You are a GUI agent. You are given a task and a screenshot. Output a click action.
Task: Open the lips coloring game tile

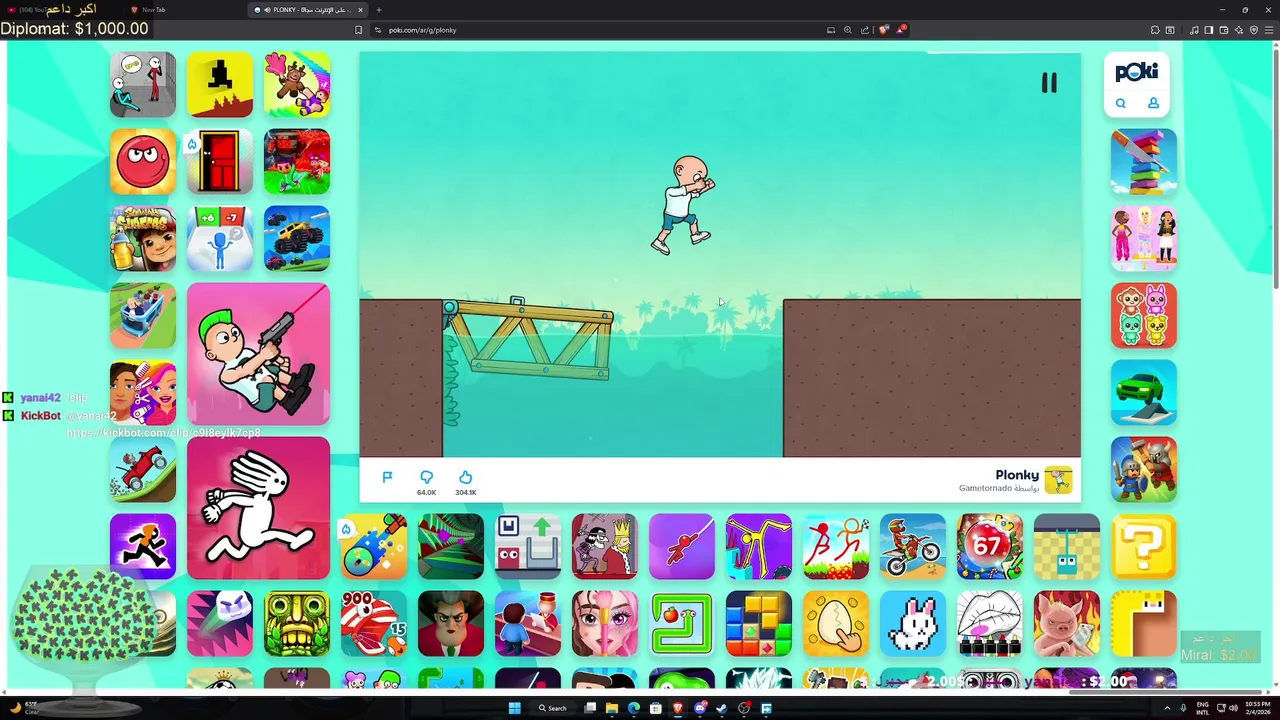990,623
